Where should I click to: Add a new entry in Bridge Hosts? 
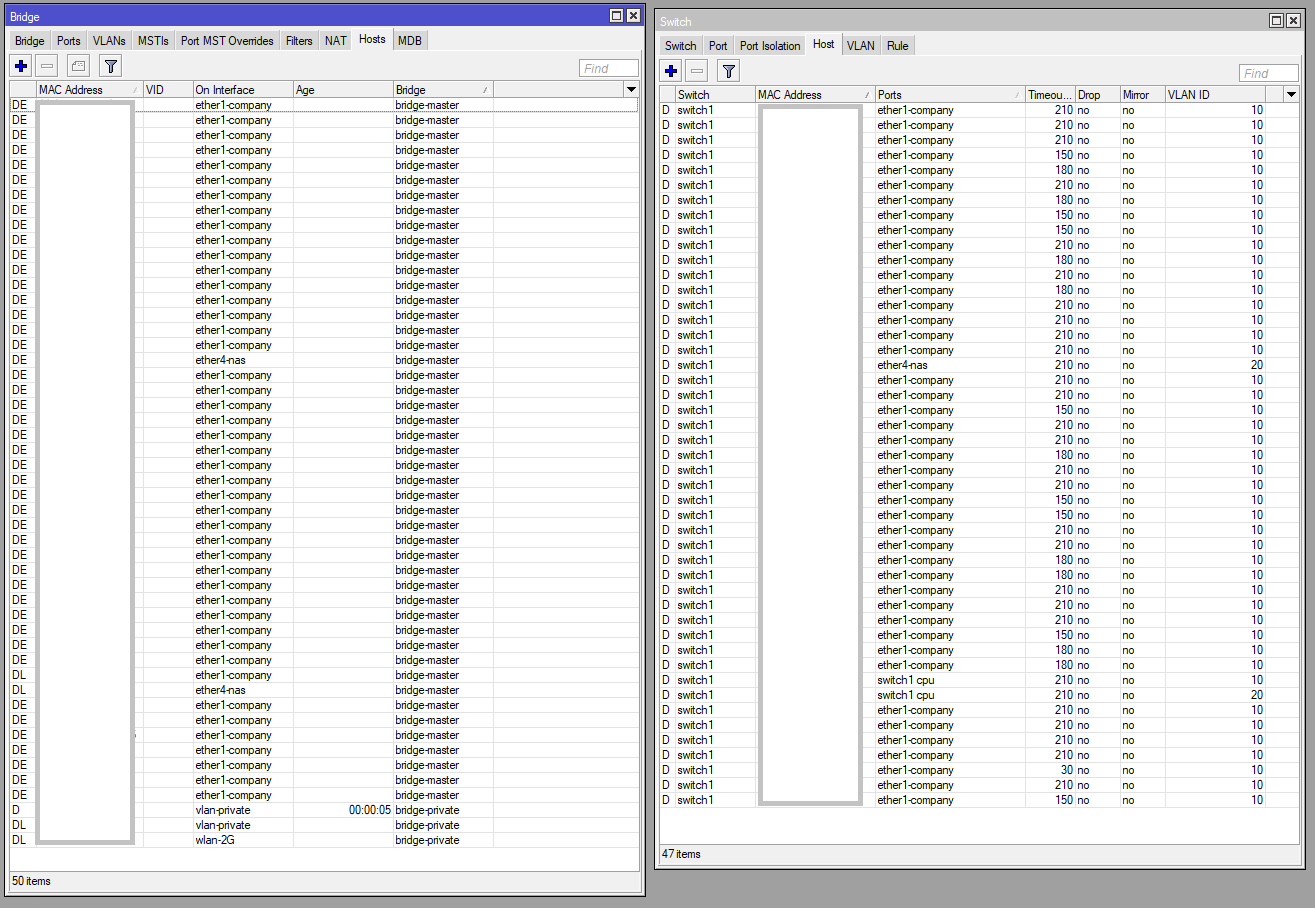[x=21, y=65]
